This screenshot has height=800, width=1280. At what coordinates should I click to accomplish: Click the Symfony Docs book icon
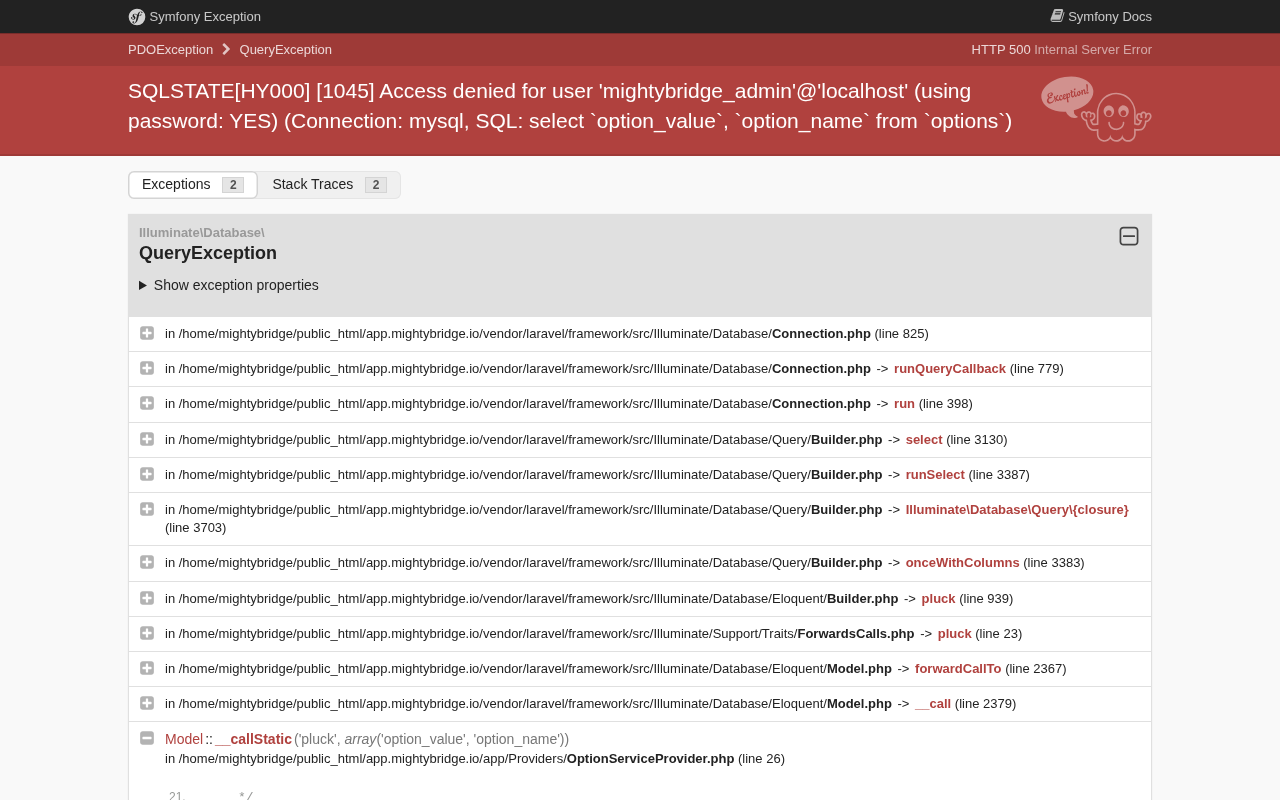[x=1057, y=16]
